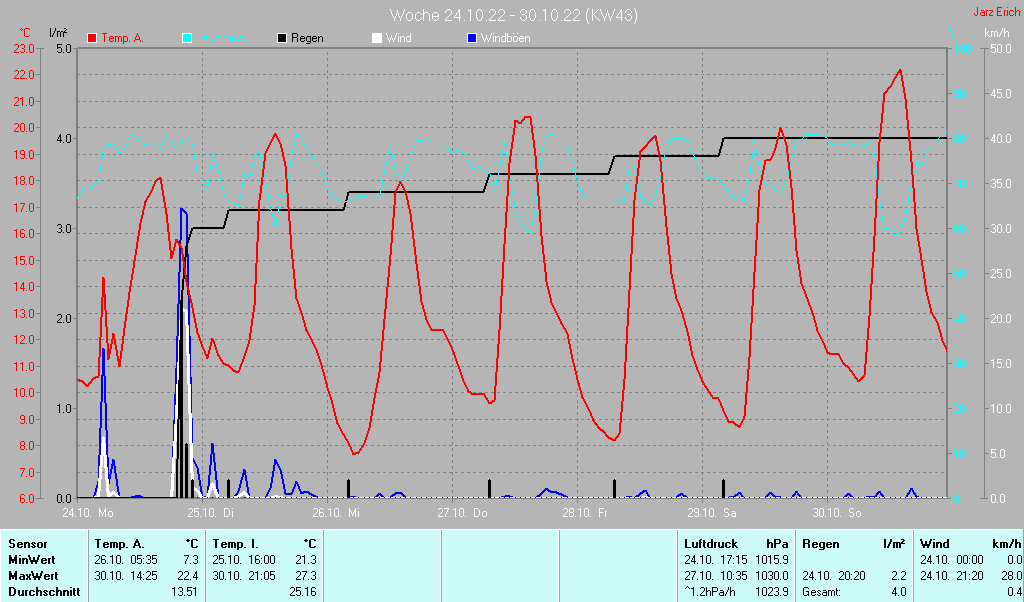Screen dimensions: 1024x602
Task: Click the 24.10. Mo date on the axis
Action: [x=88, y=513]
